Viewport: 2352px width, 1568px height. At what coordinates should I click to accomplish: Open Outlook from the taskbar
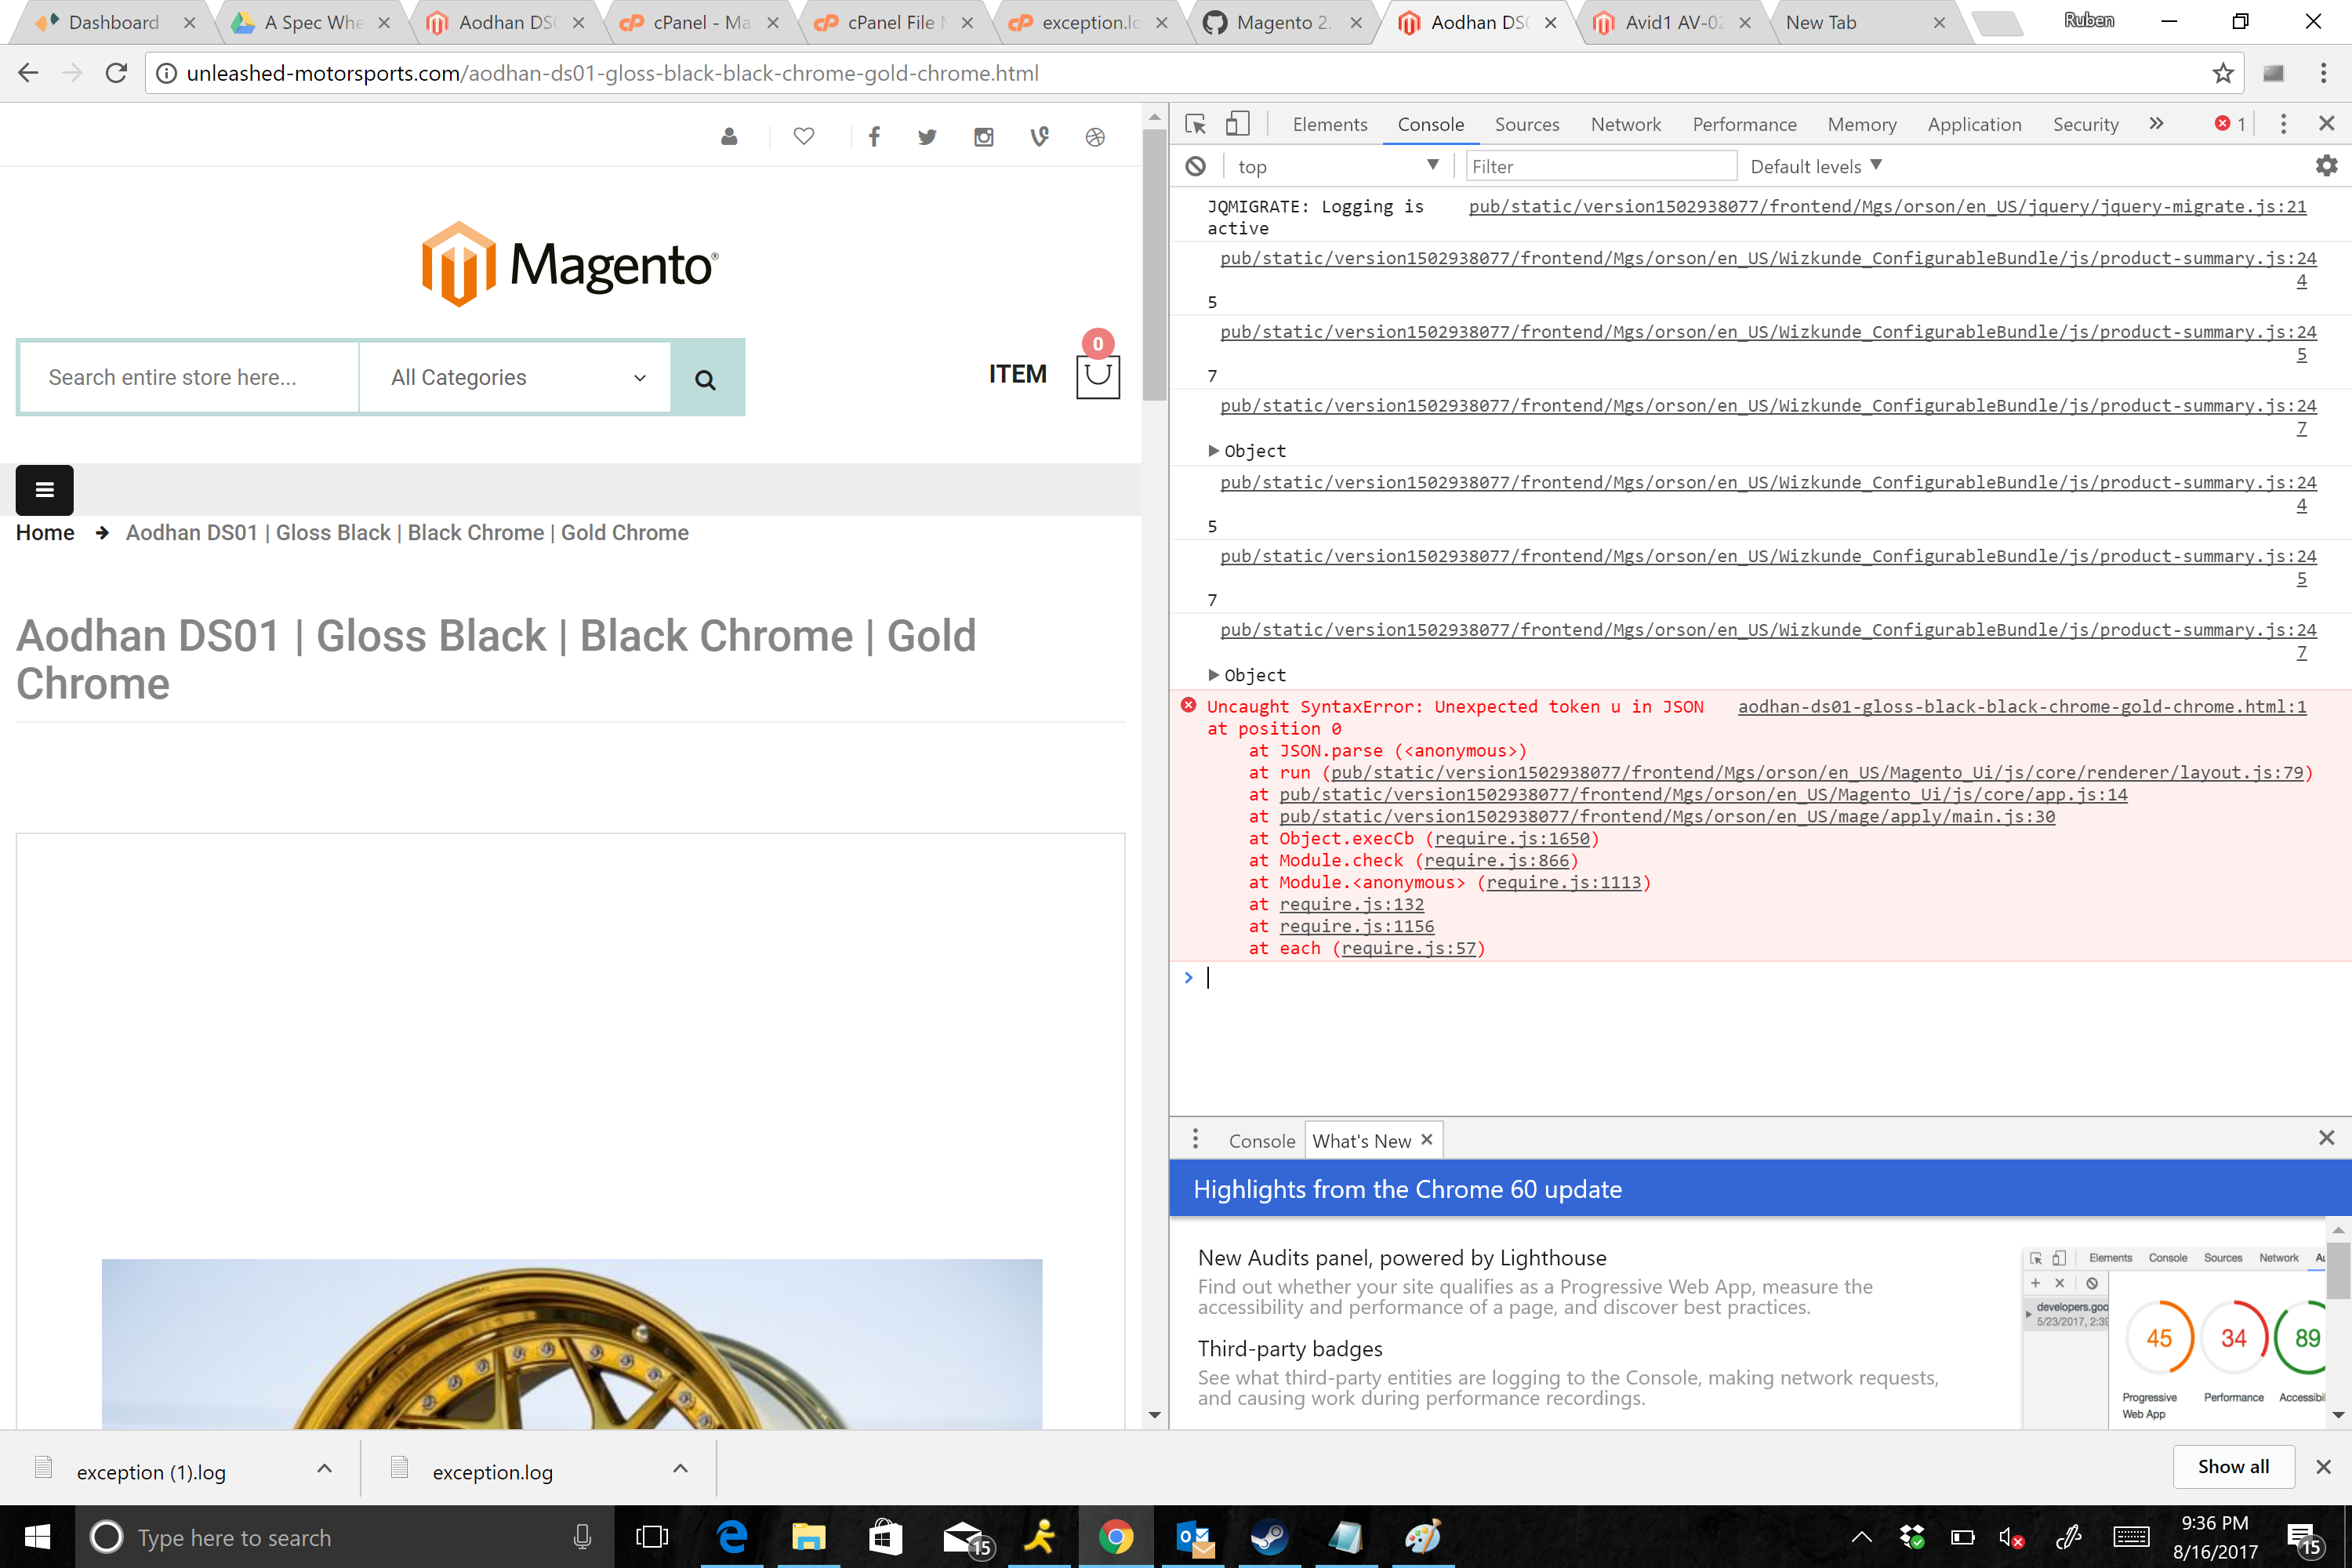(x=1194, y=1537)
